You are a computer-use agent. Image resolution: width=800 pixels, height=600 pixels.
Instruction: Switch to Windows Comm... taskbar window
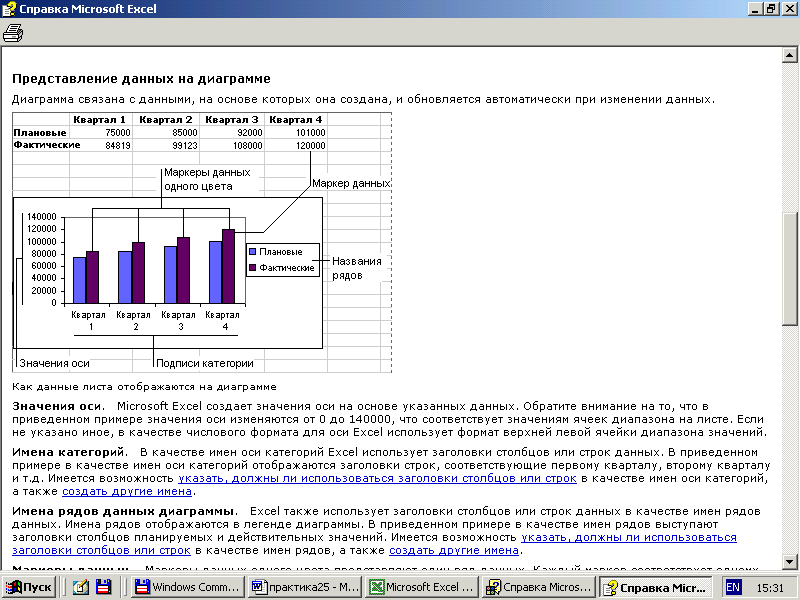click(x=187, y=587)
